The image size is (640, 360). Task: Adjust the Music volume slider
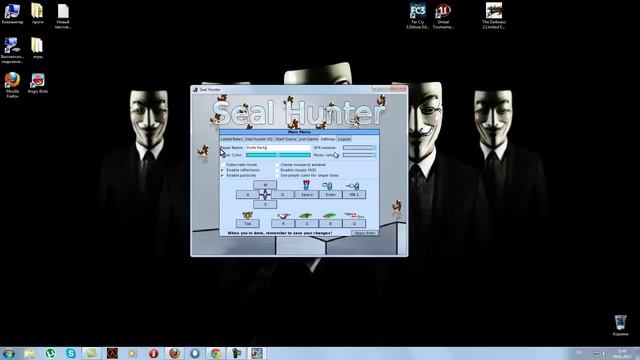(x=359, y=155)
